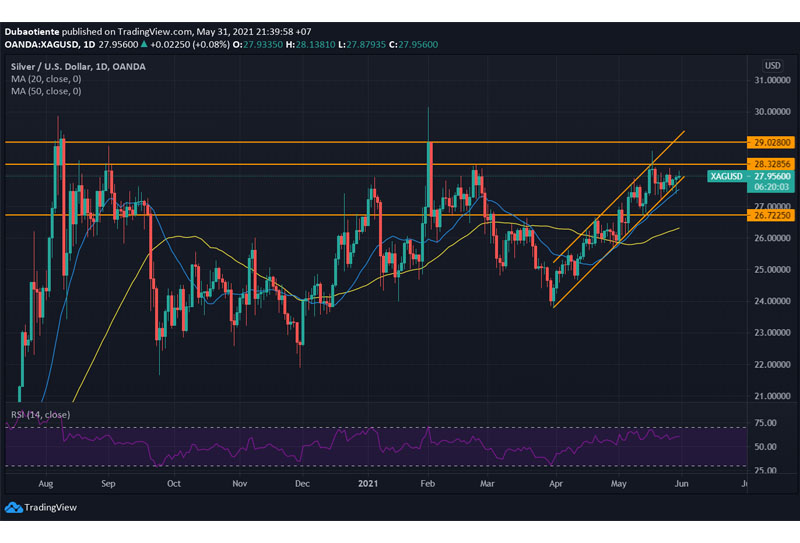Screen dimensions: 800x543
Task: Click the MA (50, close, 0) indicator label
Action: [46, 91]
